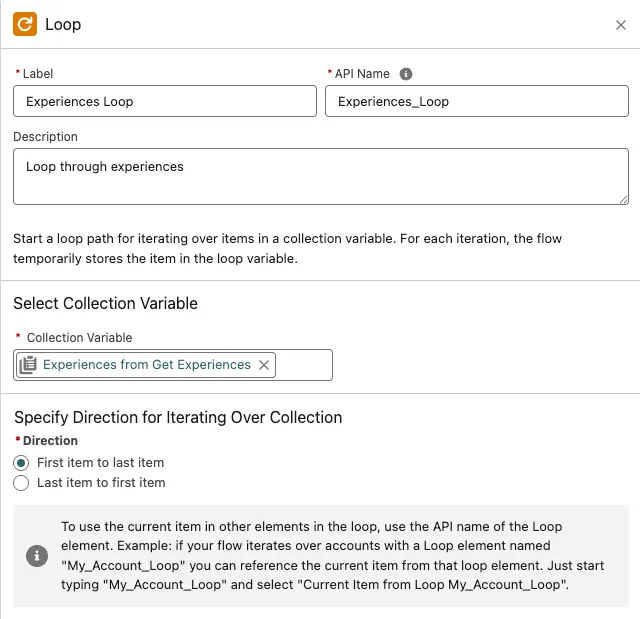Close the Loop configuration panel
This screenshot has width=640, height=619.
pyautogui.click(x=620, y=25)
